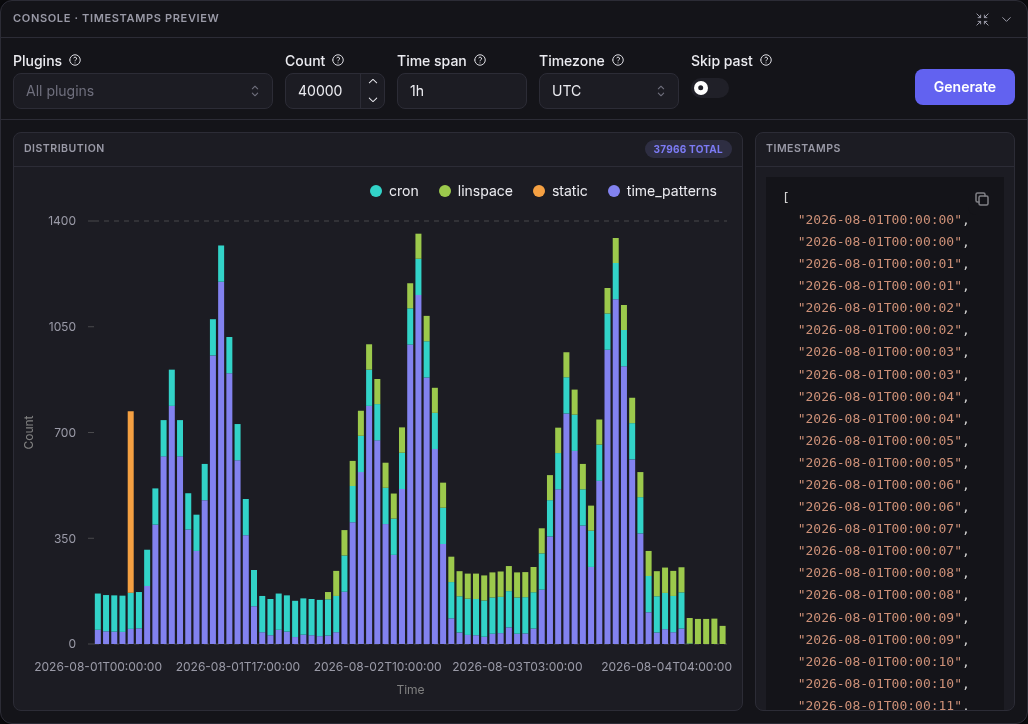Click the Time span help icon

click(481, 60)
